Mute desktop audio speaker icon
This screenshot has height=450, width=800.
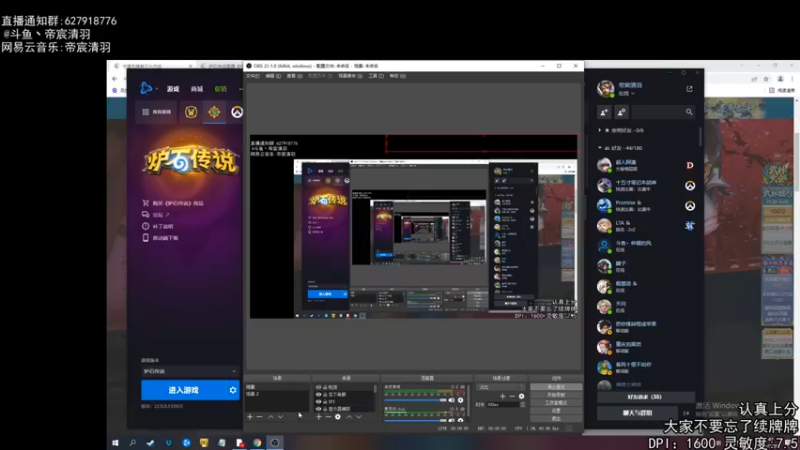[x=452, y=400]
